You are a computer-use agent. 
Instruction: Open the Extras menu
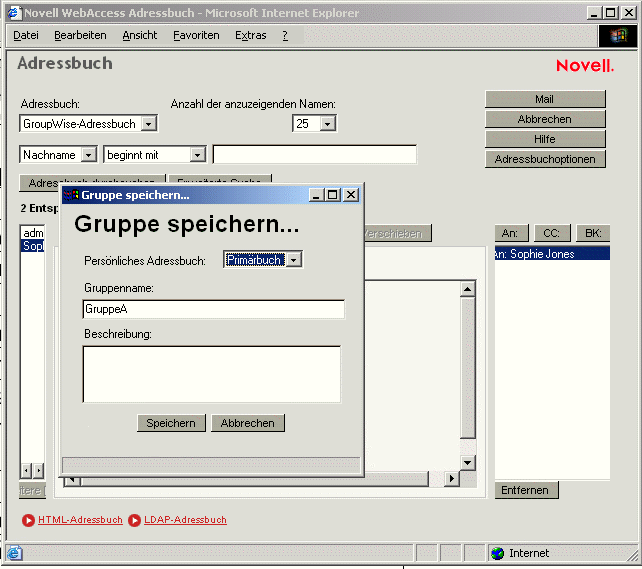(251, 35)
